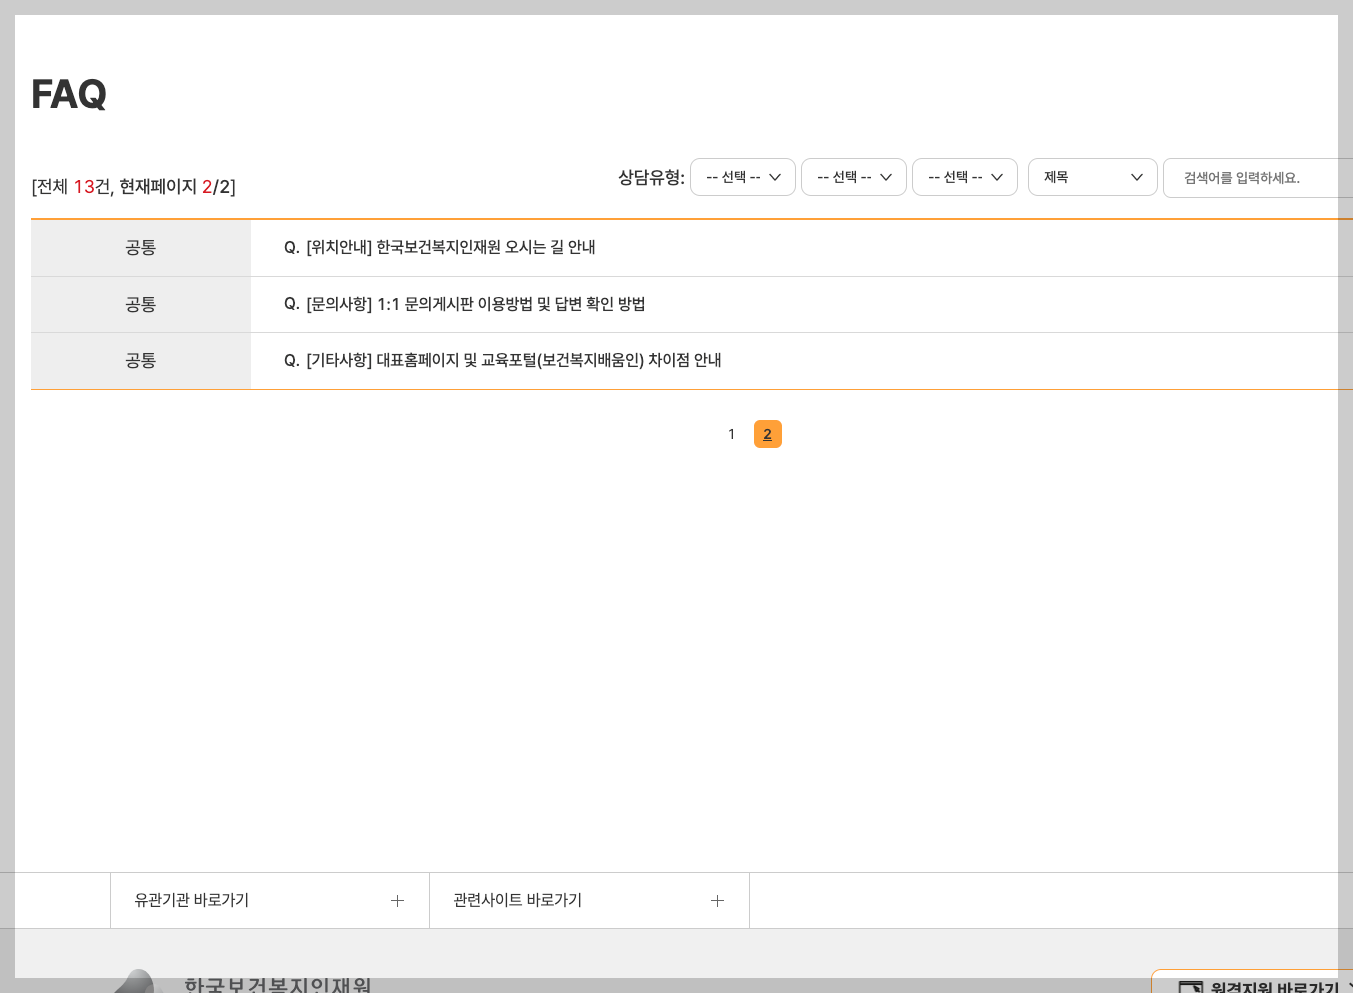This screenshot has height=993, width=1353.
Task: Click the chevron on the 원격지원 바로가기 bar
Action: [x=1347, y=985]
